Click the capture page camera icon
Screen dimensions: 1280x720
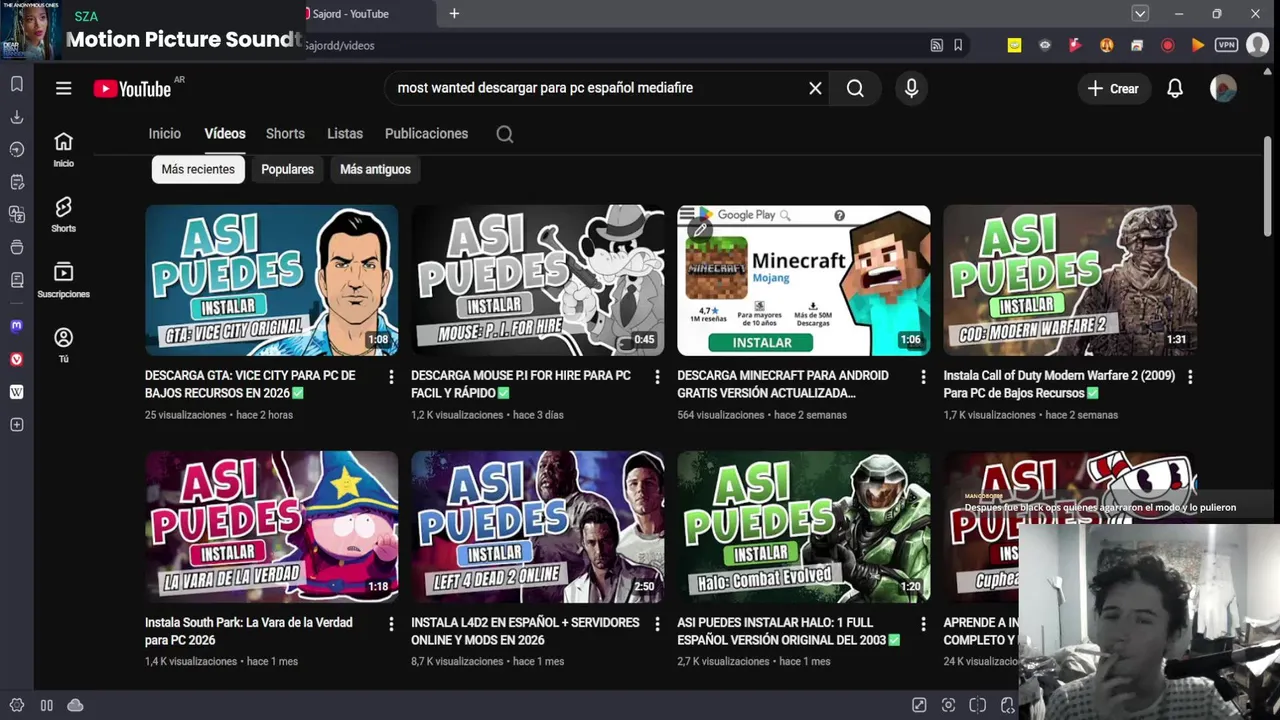(x=948, y=705)
